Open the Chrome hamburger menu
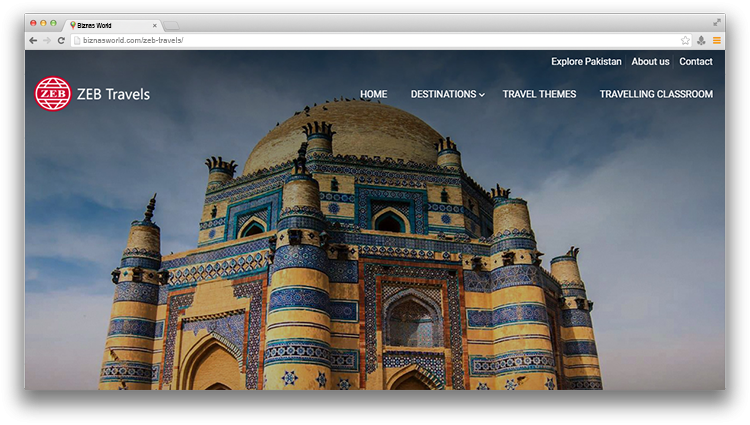This screenshot has height=425, width=750. click(716, 40)
